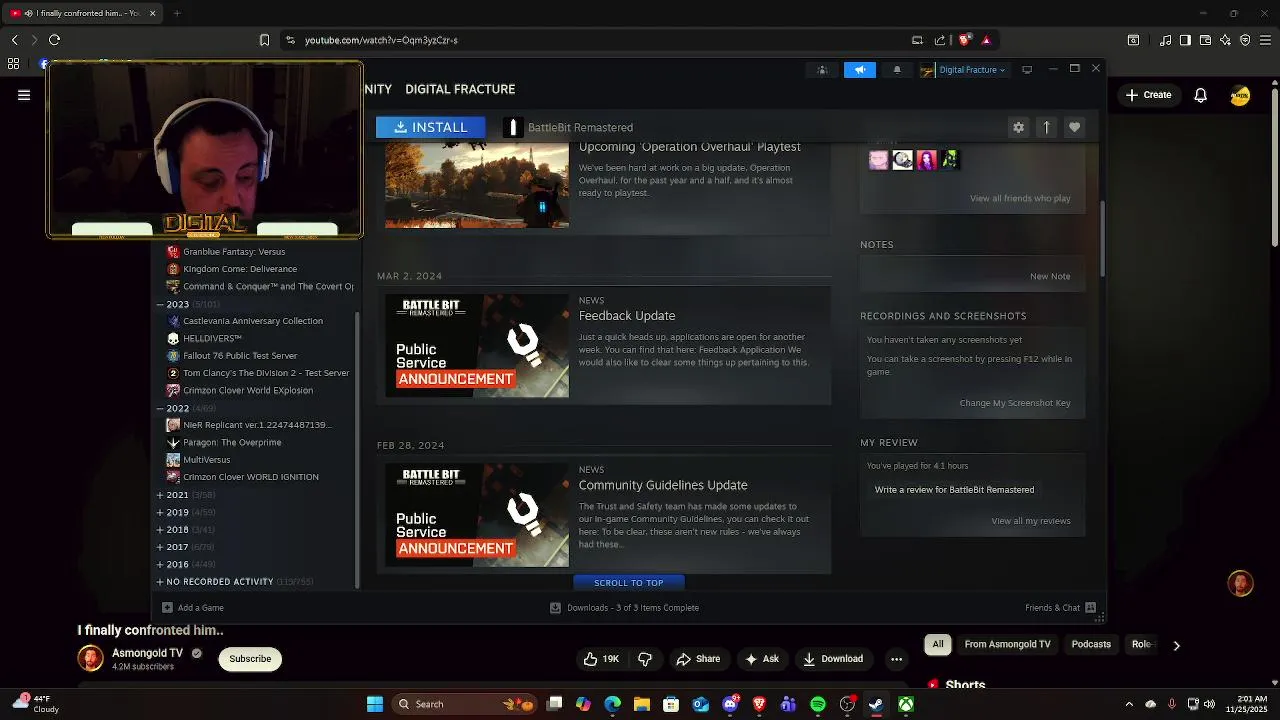Click the blue INSTALL button
Screen dimensions: 1280x720
pyautogui.click(x=430, y=127)
